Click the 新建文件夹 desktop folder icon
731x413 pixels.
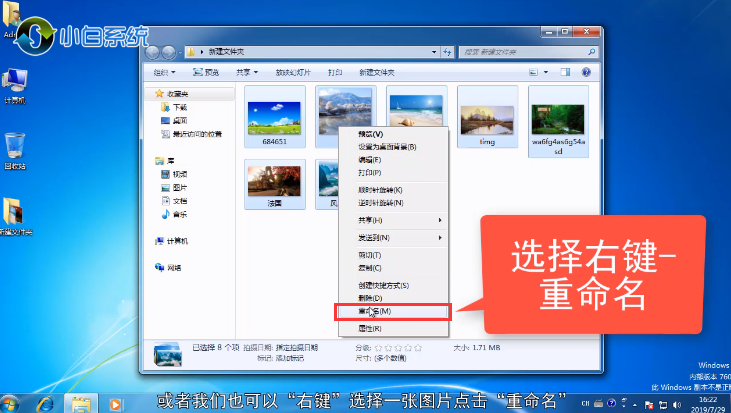pos(14,216)
